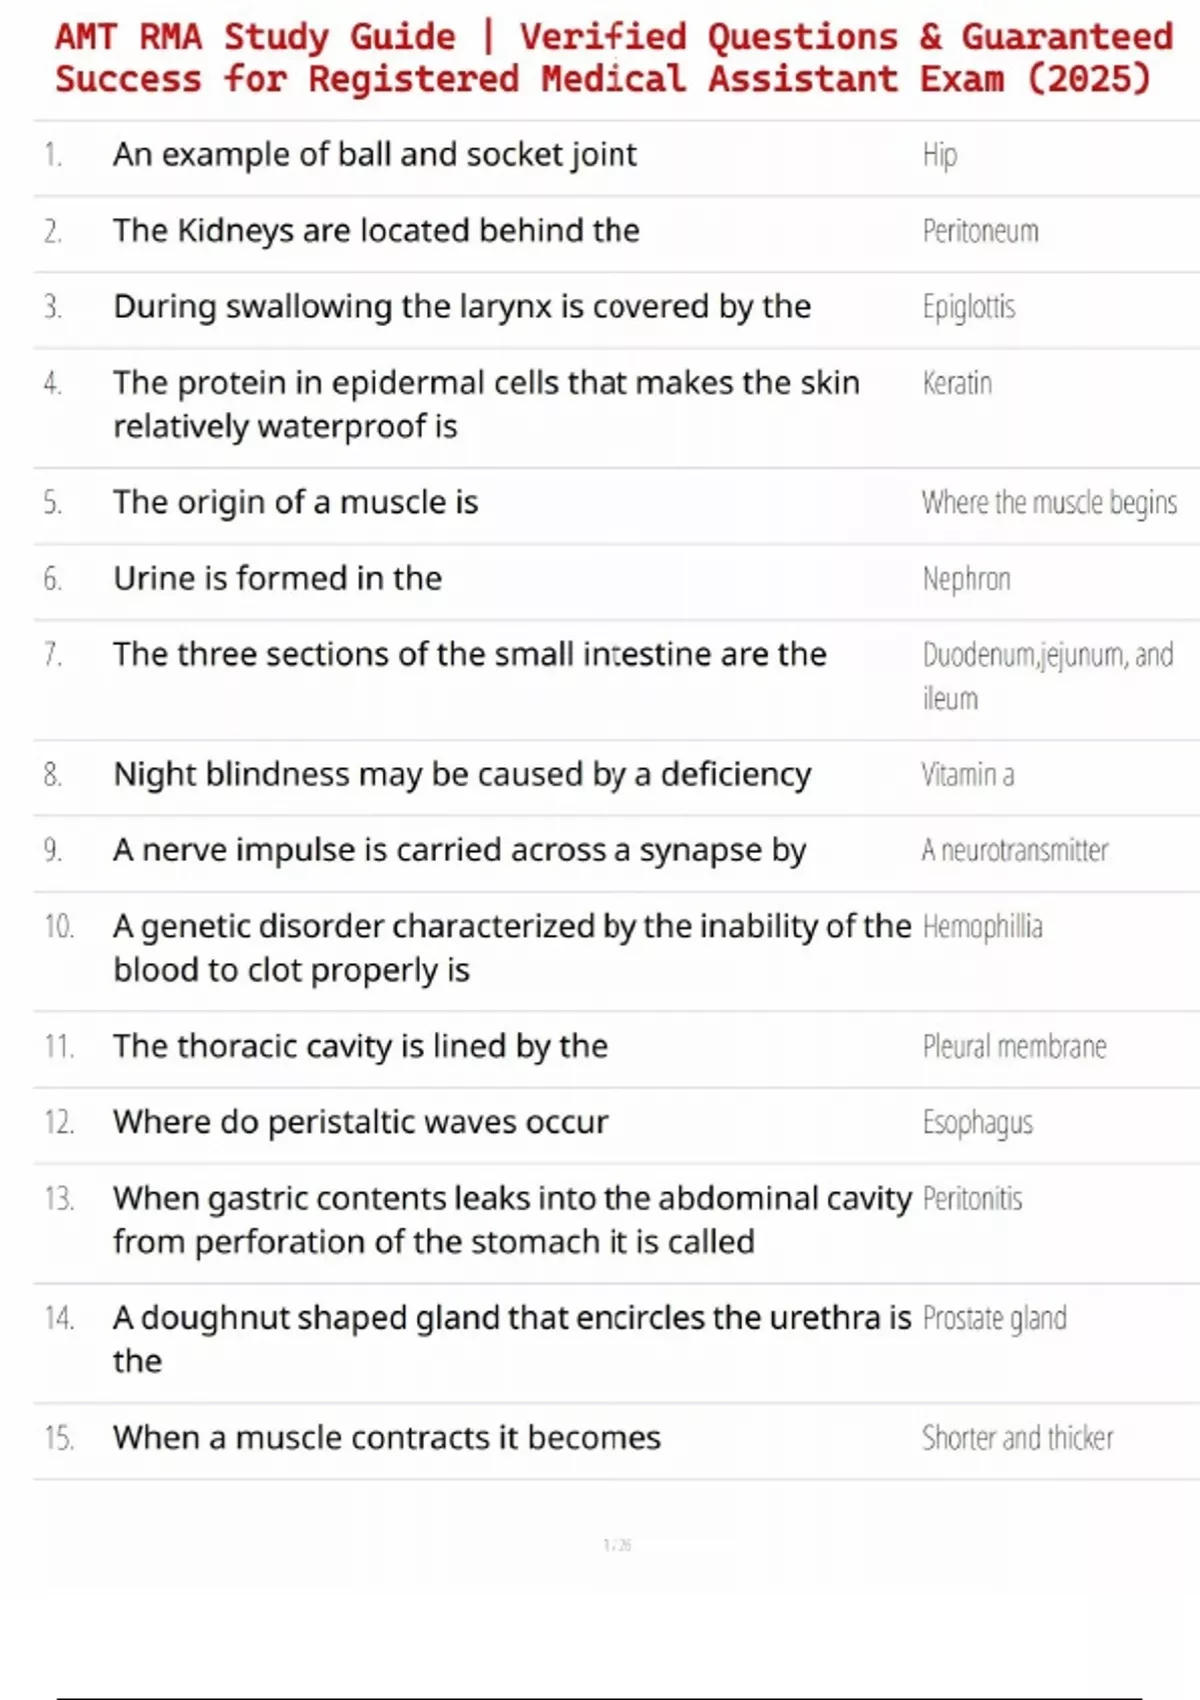Click question "An example of ball and socket joint"

click(374, 154)
